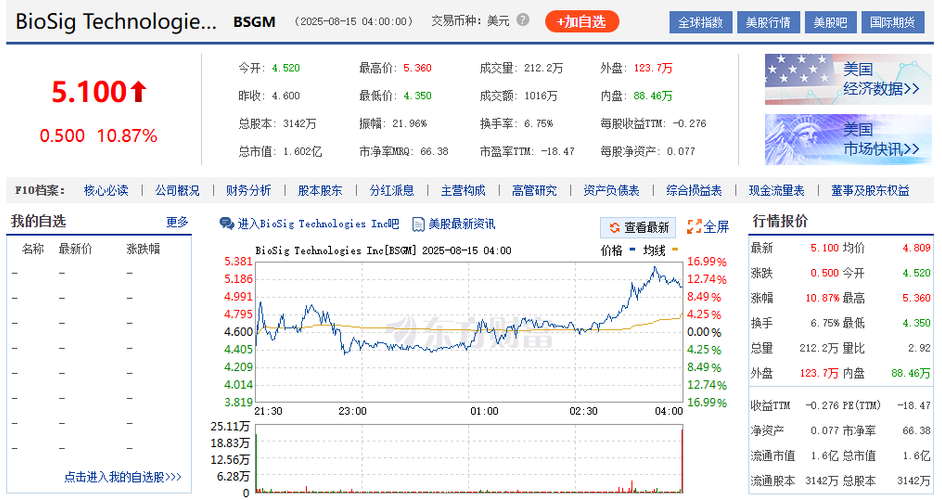Viewport: 942px width, 500px height.
Task: Click the 价格 legend blue swatch
Action: click(x=632, y=249)
